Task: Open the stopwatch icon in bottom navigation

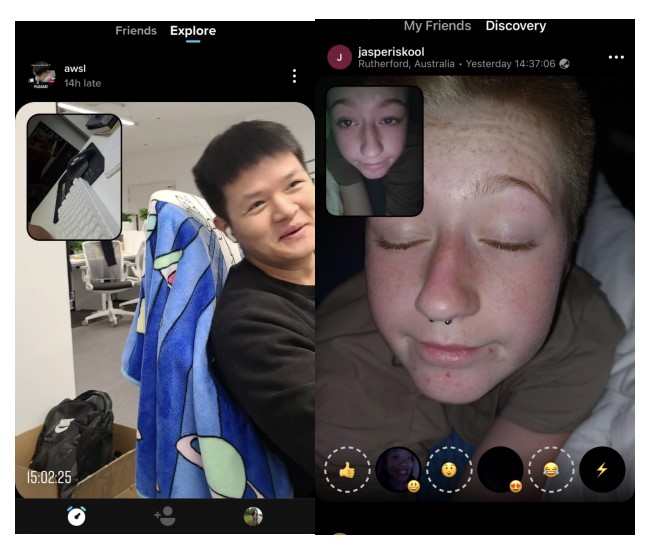Action: tap(77, 516)
